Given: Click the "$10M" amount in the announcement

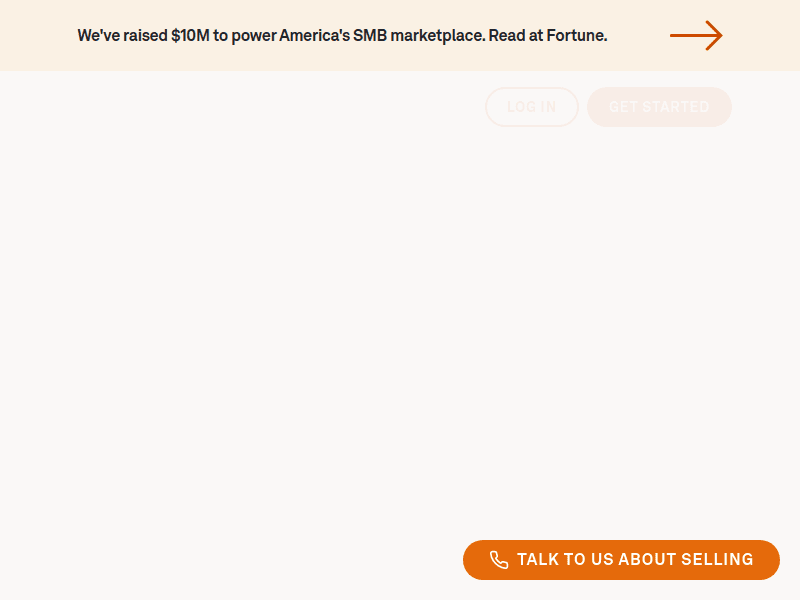Looking at the screenshot, I should [190, 36].
